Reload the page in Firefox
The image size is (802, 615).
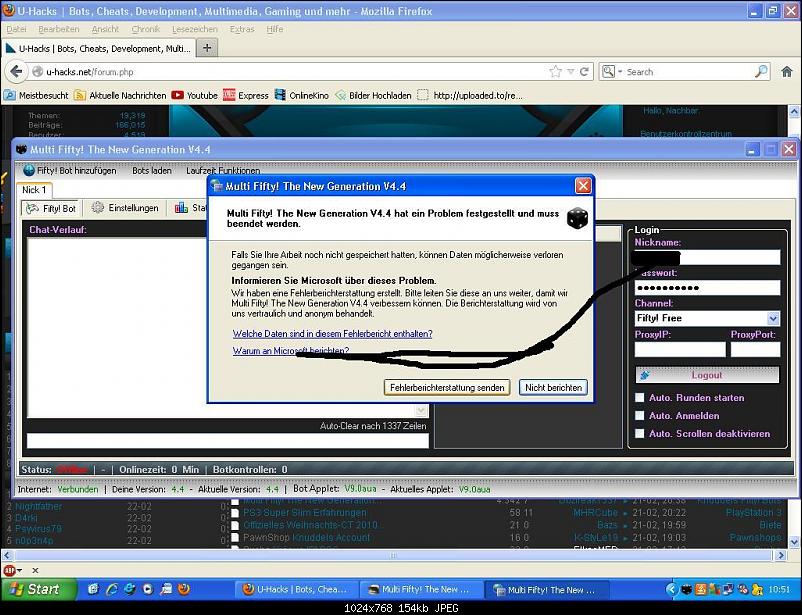coord(584,72)
